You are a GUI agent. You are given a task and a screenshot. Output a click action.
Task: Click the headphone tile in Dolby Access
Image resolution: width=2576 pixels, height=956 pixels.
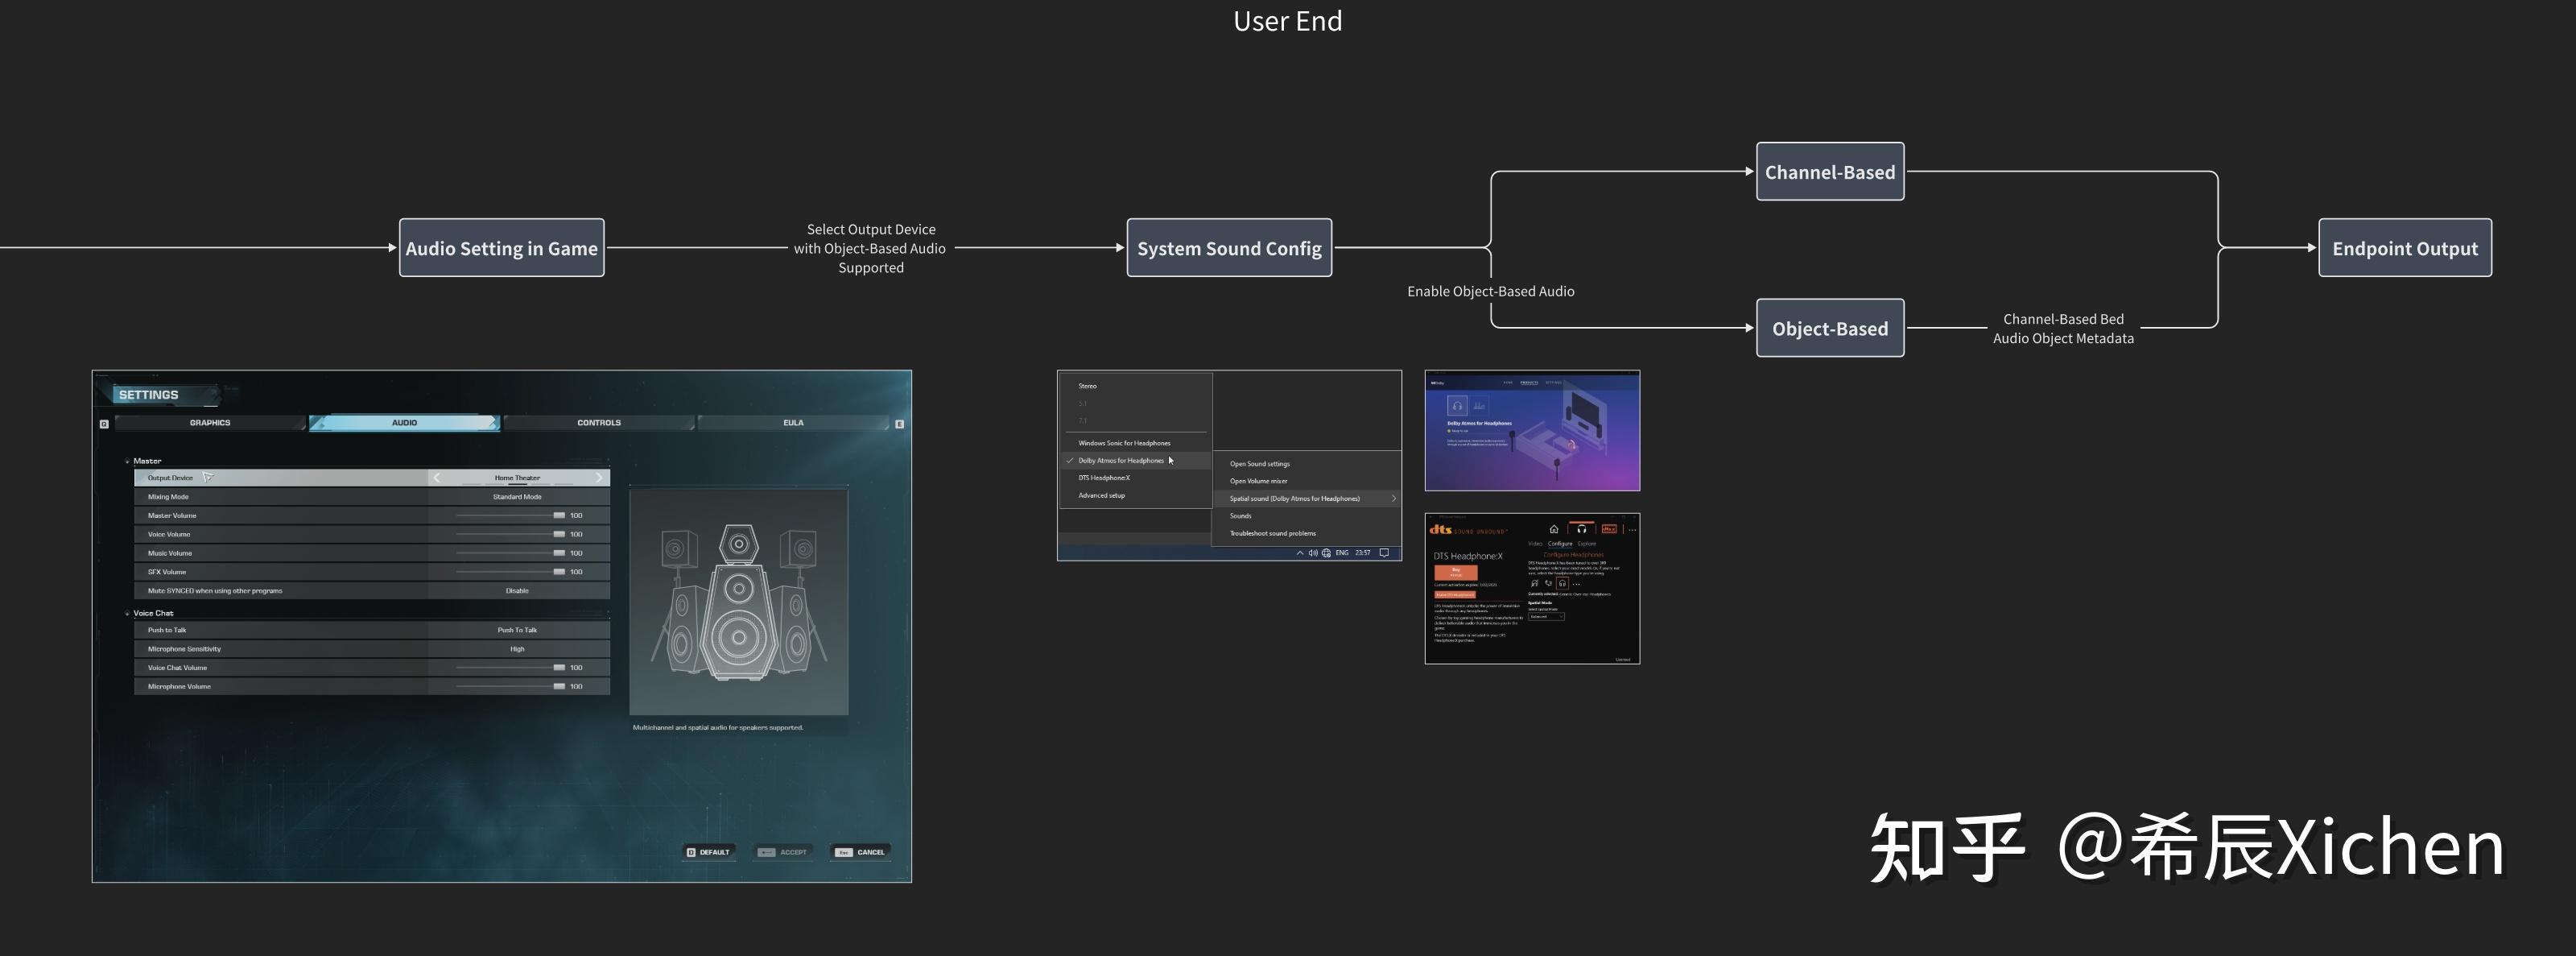1457,406
